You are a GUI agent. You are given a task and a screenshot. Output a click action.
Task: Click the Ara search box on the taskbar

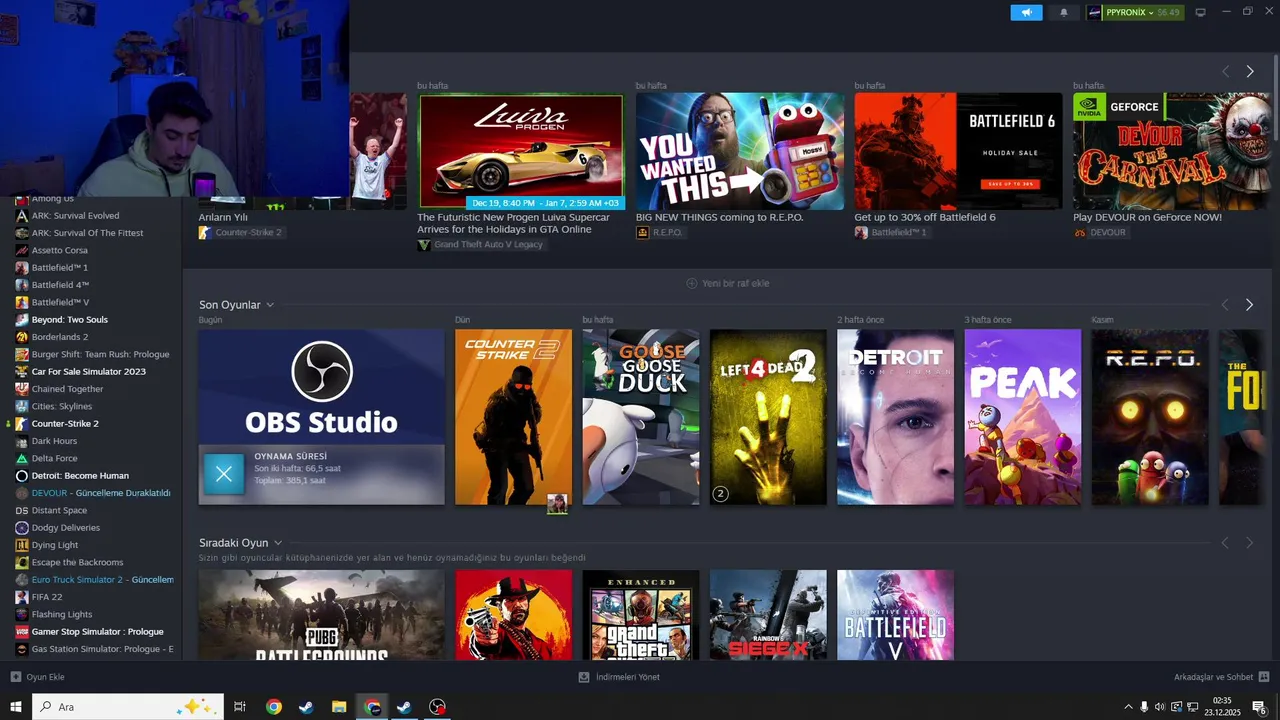pyautogui.click(x=128, y=707)
